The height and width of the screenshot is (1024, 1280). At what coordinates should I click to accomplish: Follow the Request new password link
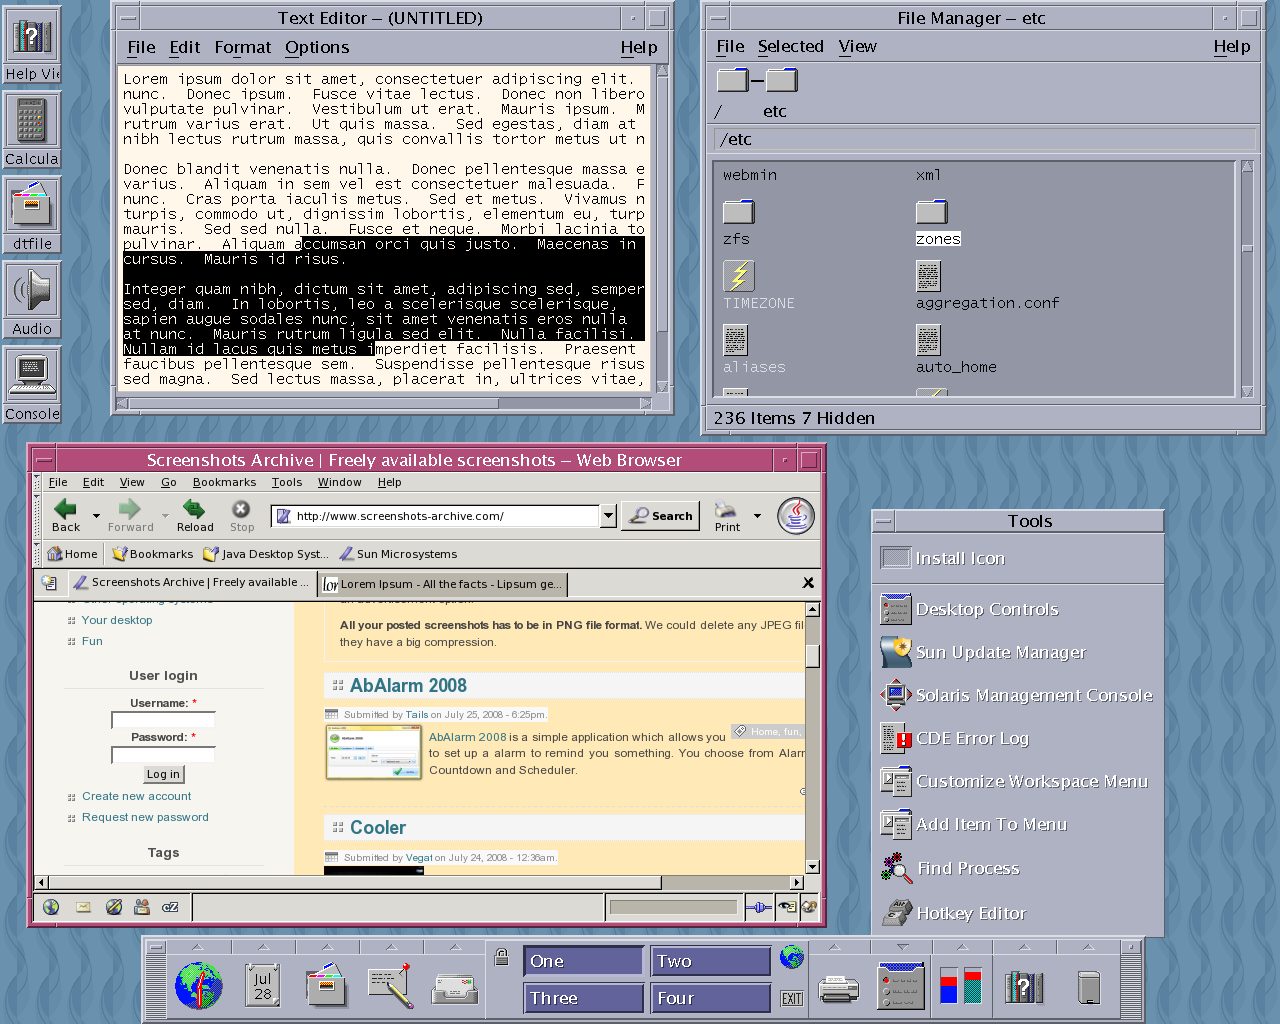pos(145,817)
